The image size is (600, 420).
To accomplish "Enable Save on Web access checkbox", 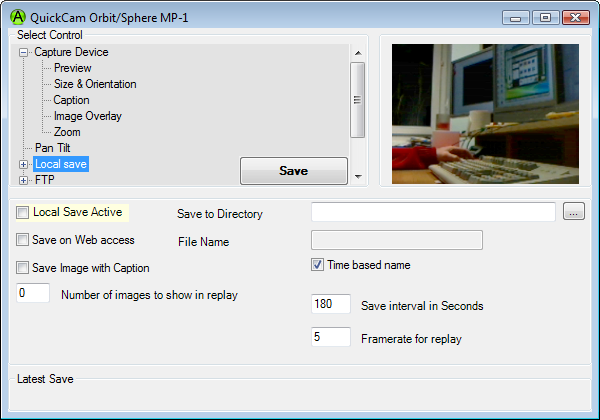I will point(23,240).
